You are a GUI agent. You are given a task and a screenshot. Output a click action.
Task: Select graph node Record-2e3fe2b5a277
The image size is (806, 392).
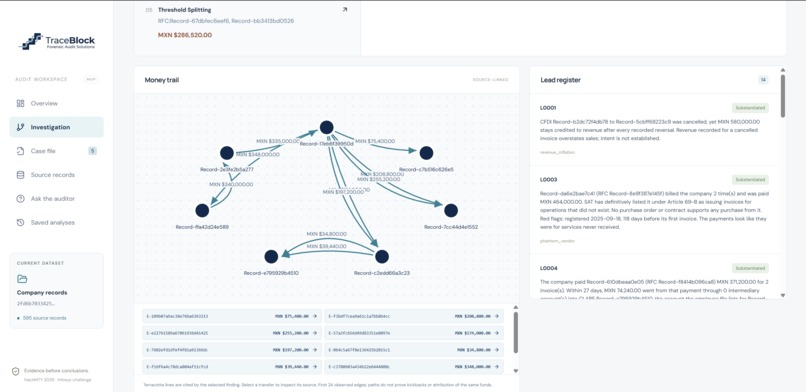point(227,153)
